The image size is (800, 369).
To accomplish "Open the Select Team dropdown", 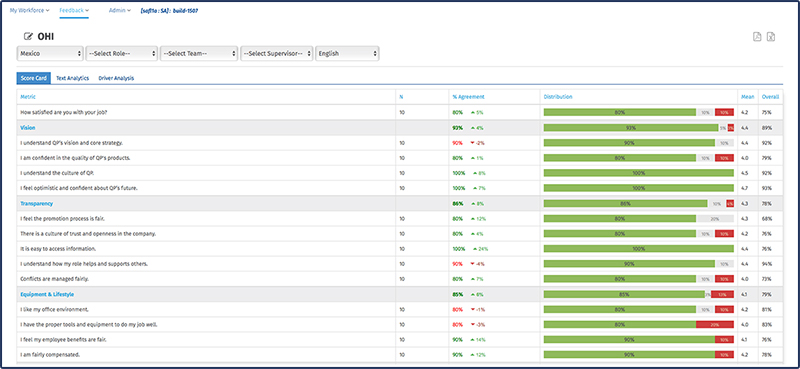I will pos(199,53).
